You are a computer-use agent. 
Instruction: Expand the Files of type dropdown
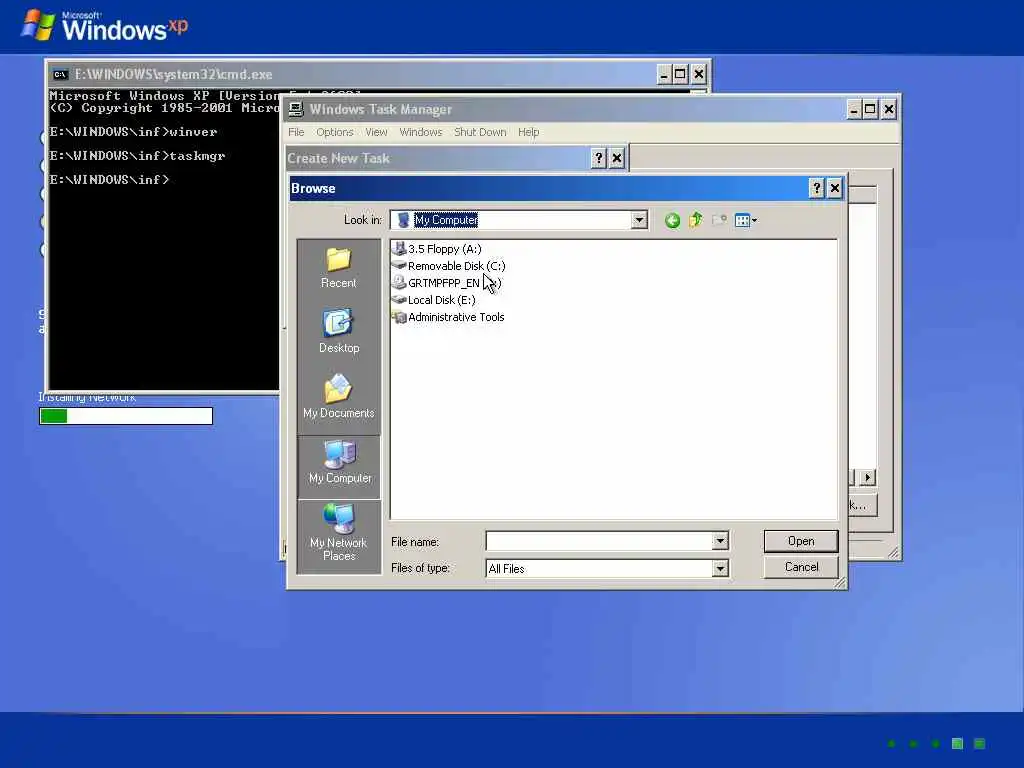[x=720, y=568]
